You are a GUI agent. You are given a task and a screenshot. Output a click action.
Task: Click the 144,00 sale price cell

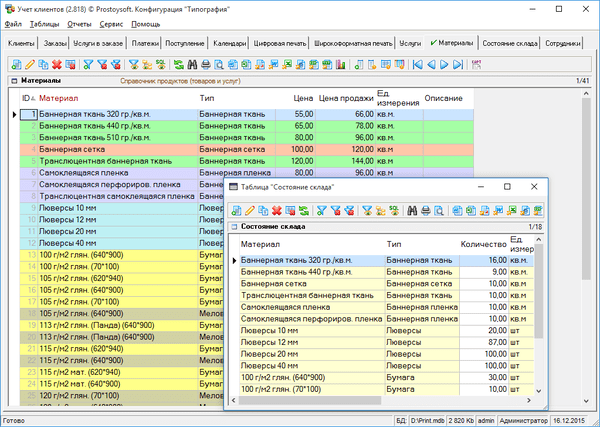[346, 161]
